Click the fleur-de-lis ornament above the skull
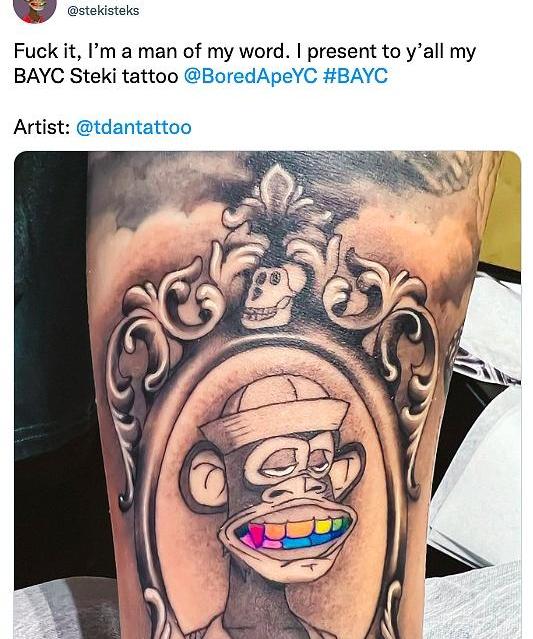This screenshot has height=639, width=533. tap(277, 192)
